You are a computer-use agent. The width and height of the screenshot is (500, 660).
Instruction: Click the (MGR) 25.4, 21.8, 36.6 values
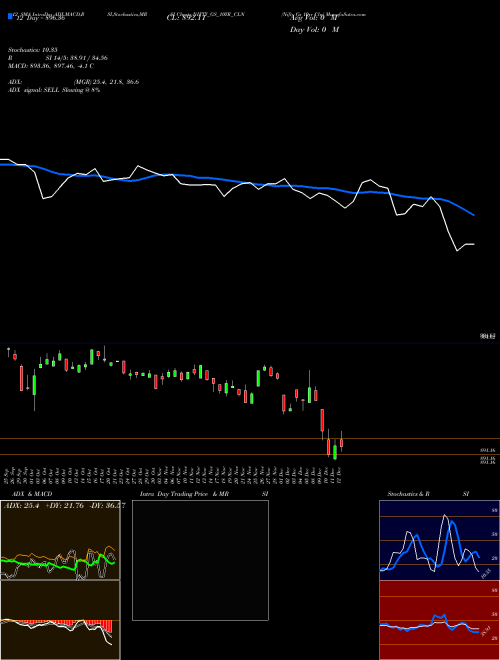click(106, 82)
